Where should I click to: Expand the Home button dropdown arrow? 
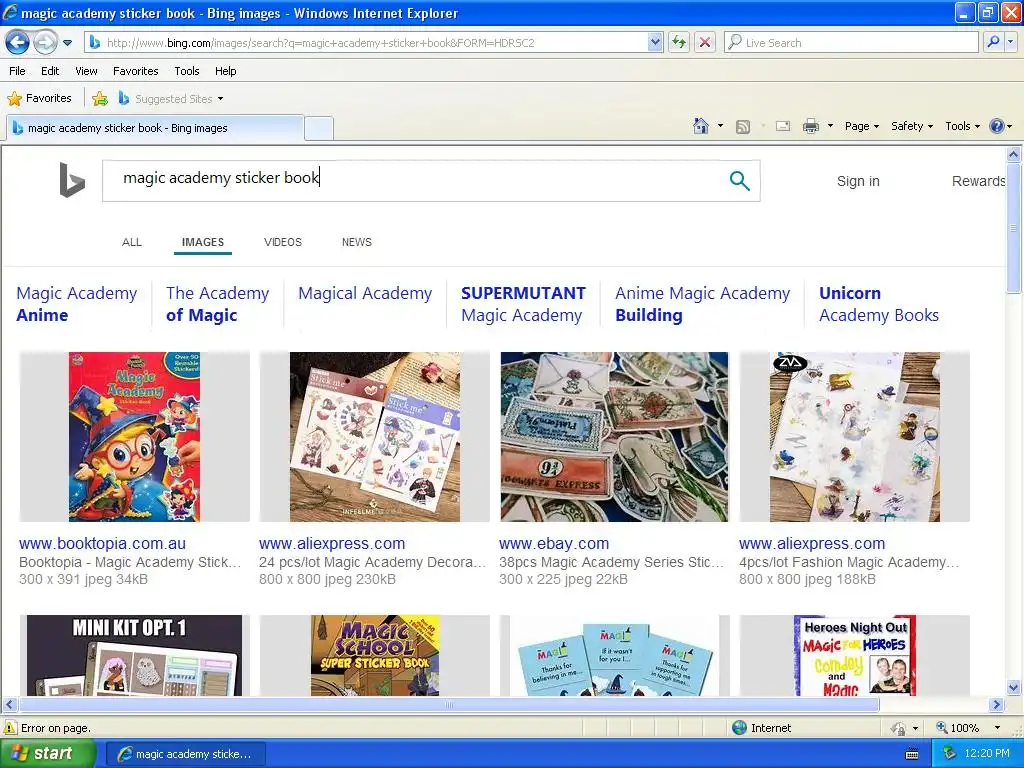(x=720, y=126)
